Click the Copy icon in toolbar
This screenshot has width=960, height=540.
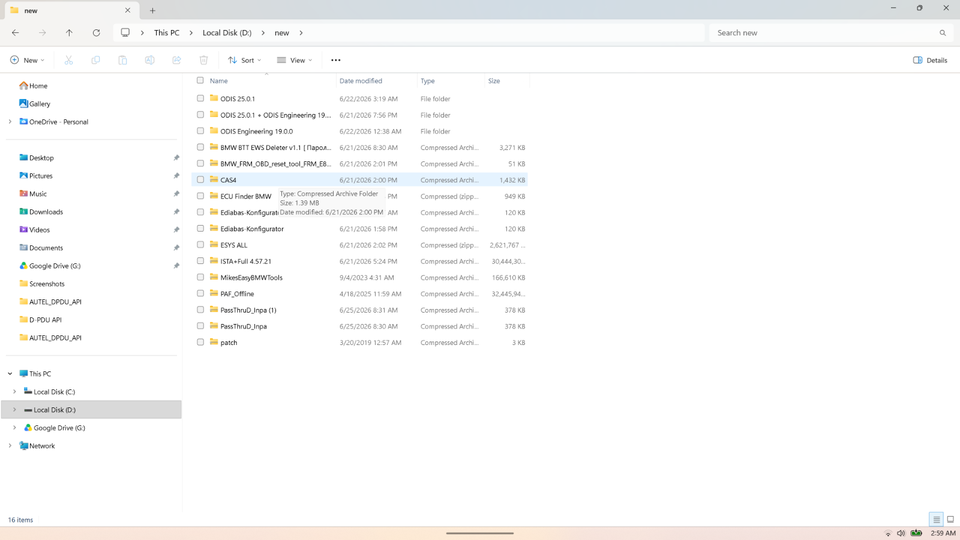pos(96,60)
